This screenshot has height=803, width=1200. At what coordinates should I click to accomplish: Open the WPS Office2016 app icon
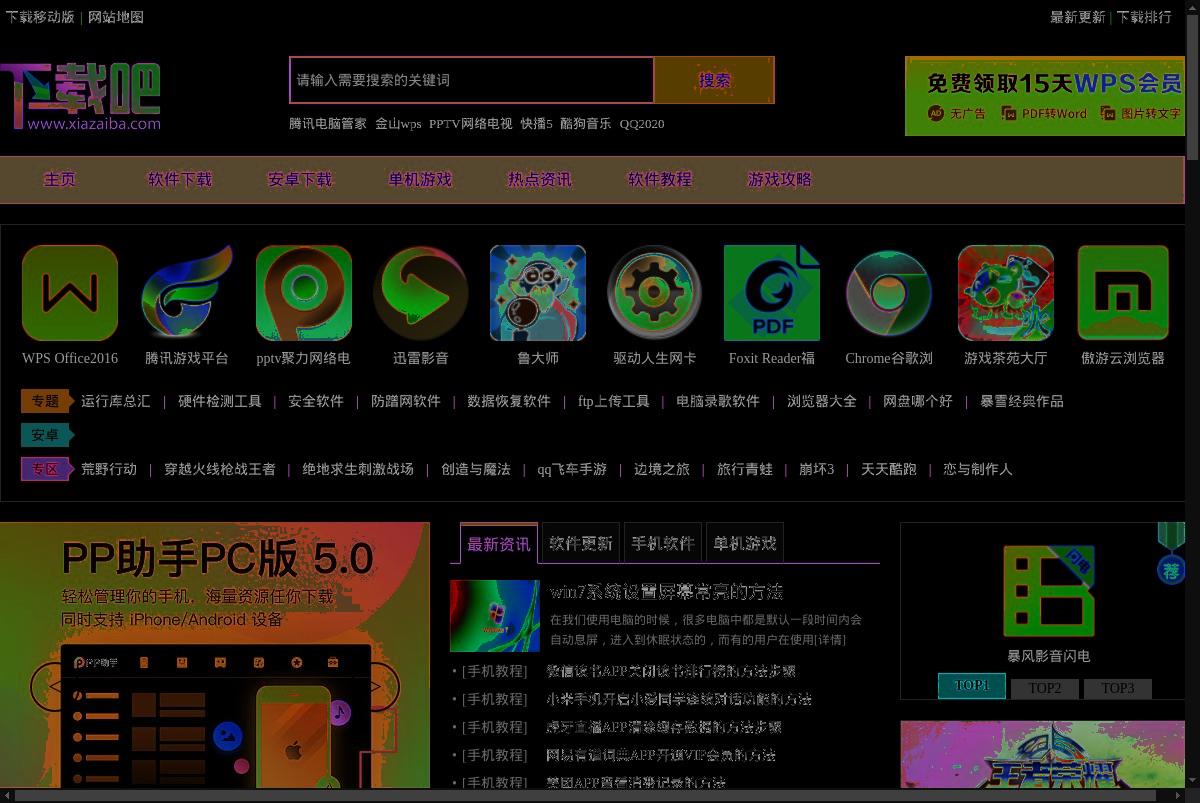point(70,293)
